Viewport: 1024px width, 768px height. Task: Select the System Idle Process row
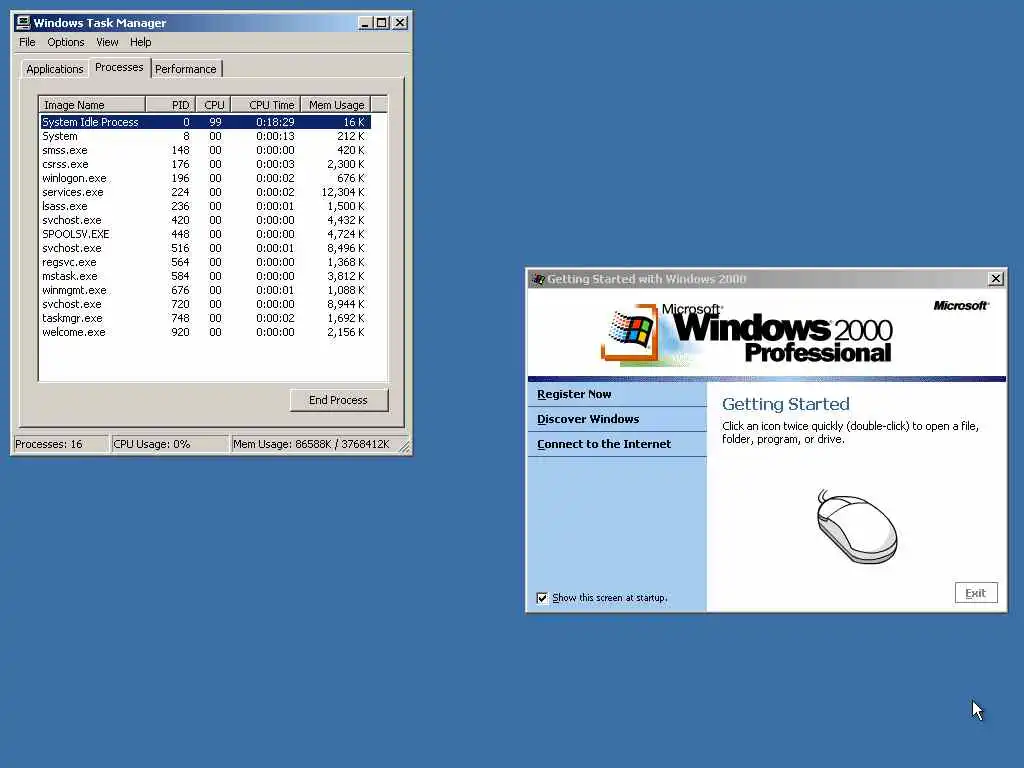pos(205,122)
